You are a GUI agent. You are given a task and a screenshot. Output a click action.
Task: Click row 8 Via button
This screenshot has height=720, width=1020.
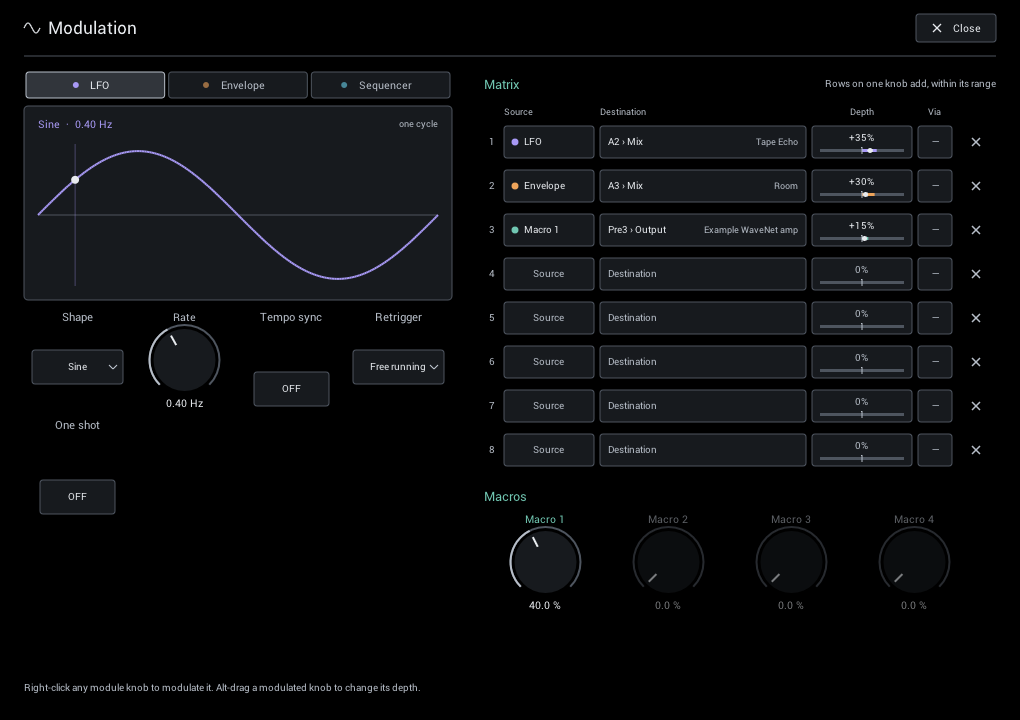[935, 449]
